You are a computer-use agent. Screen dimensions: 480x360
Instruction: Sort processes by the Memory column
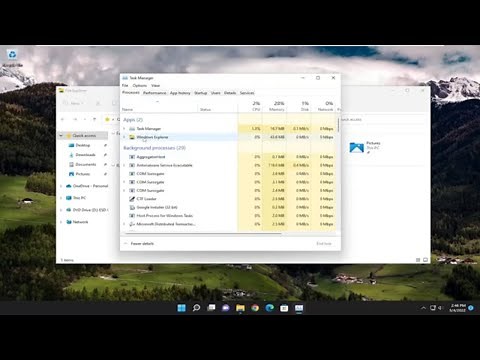point(275,106)
